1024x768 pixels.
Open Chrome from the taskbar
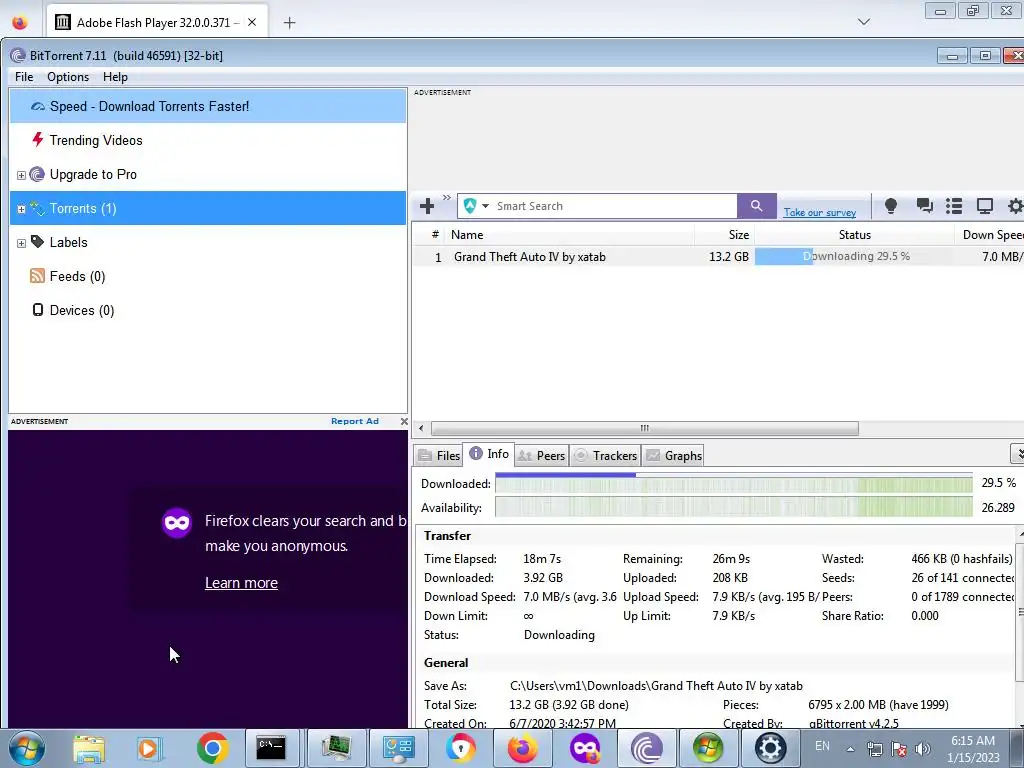tap(212, 748)
